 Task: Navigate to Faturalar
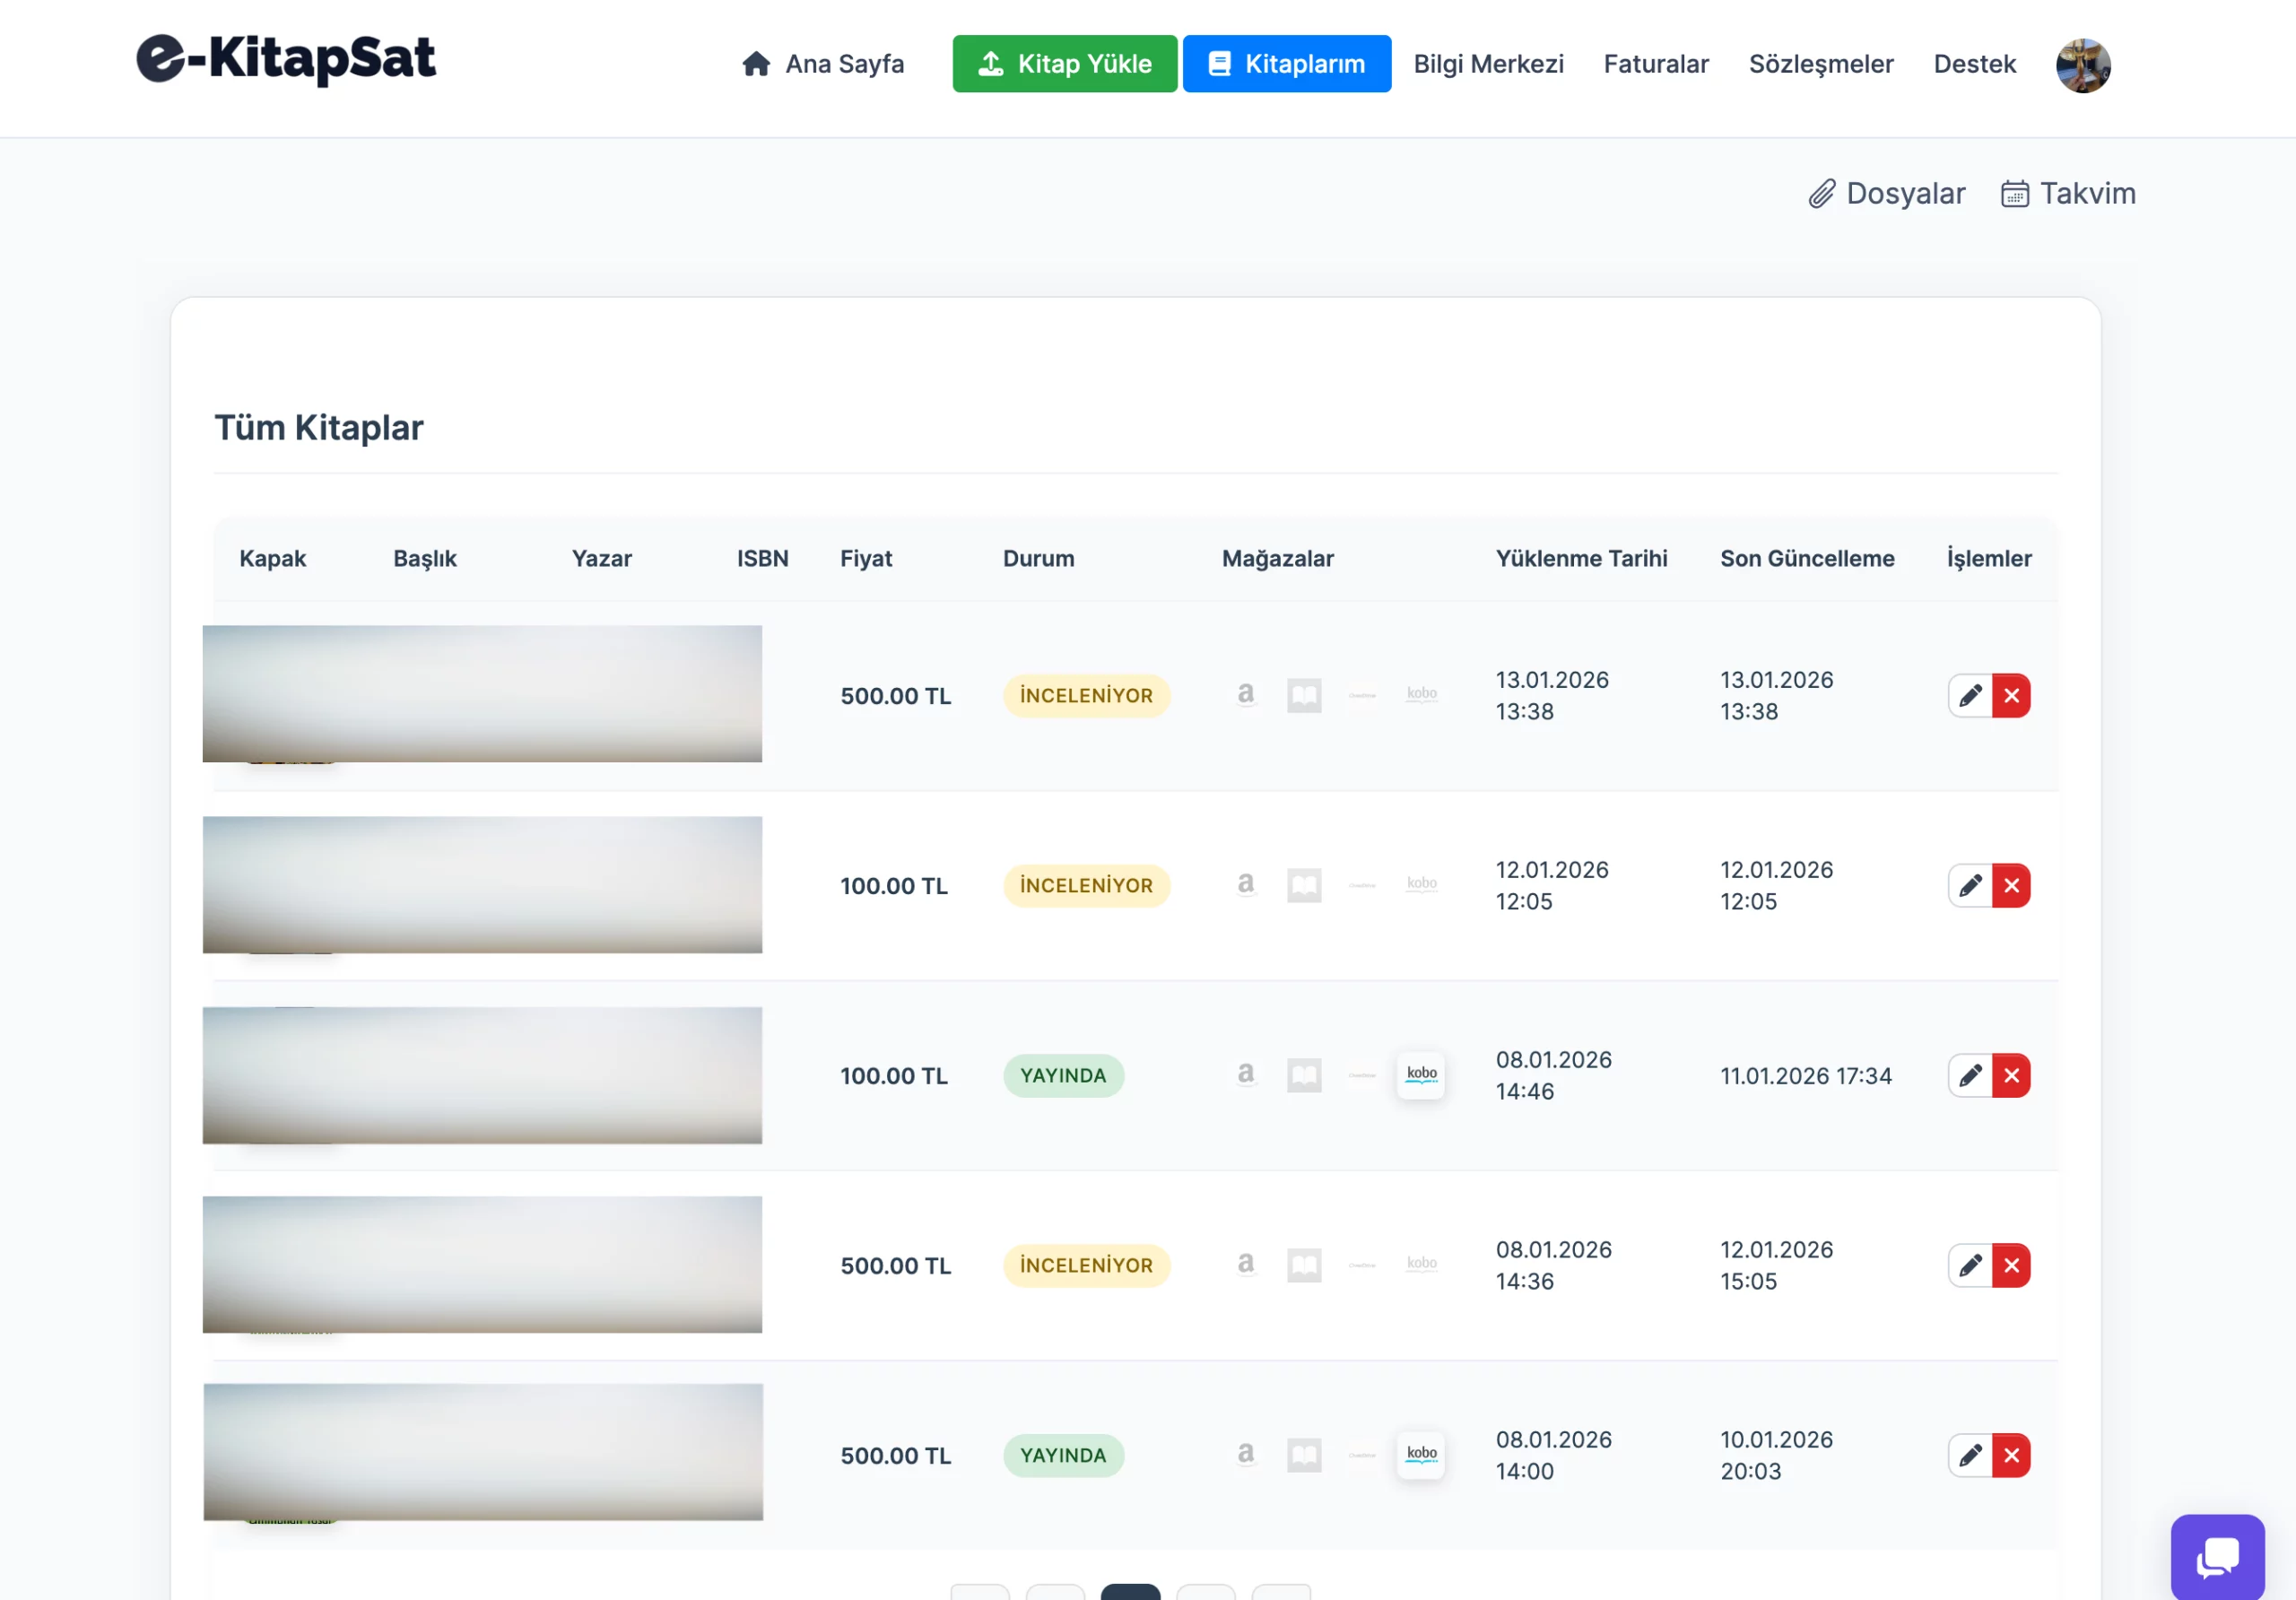tap(1656, 64)
